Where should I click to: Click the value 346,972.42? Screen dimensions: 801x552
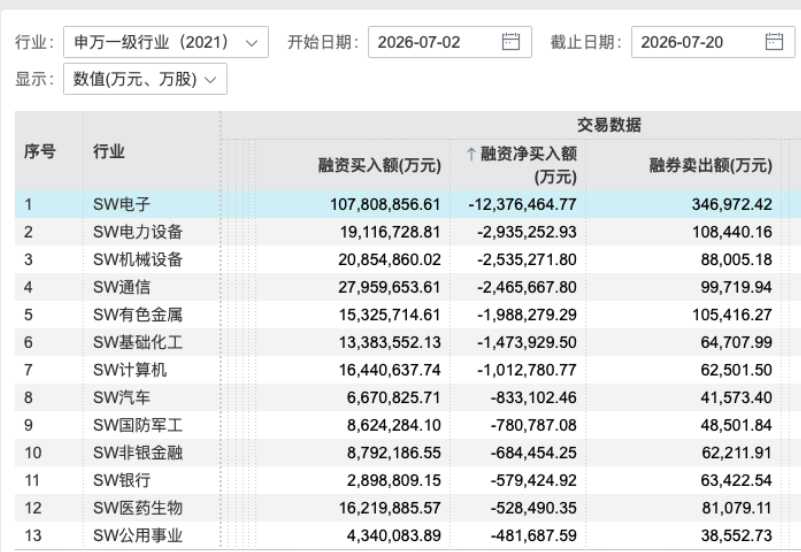(x=732, y=204)
